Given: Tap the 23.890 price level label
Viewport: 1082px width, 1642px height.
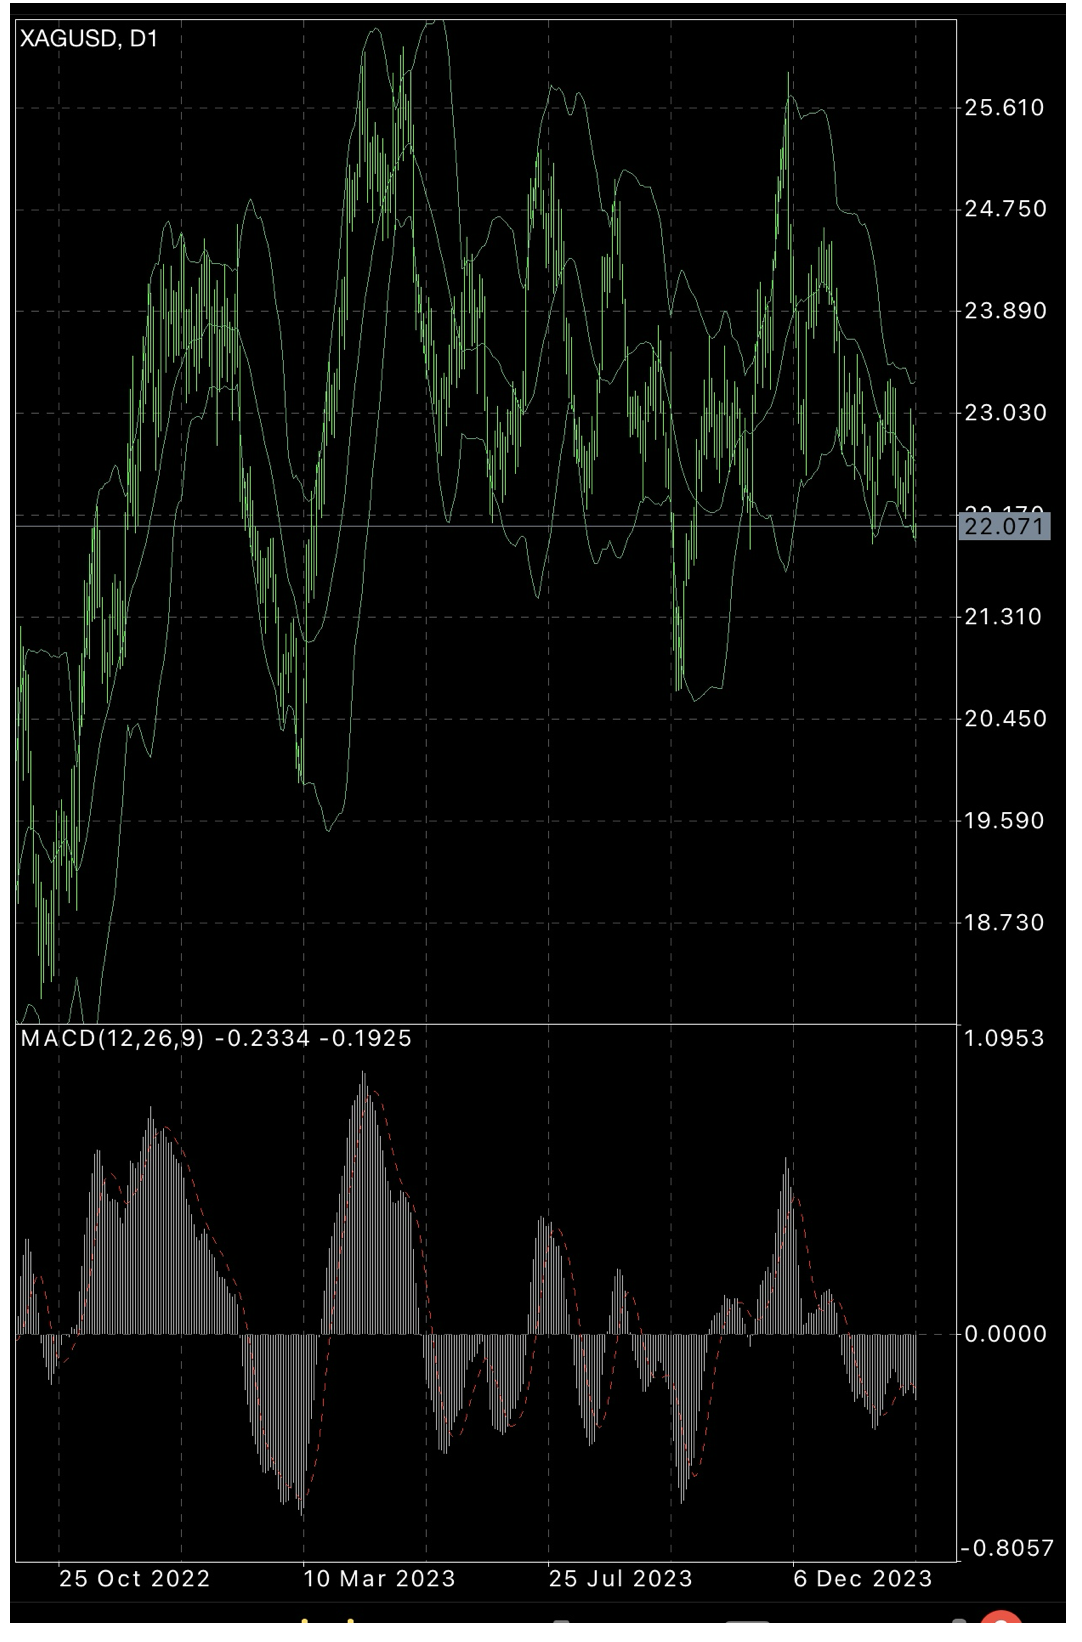Looking at the screenshot, I should click(x=1004, y=311).
